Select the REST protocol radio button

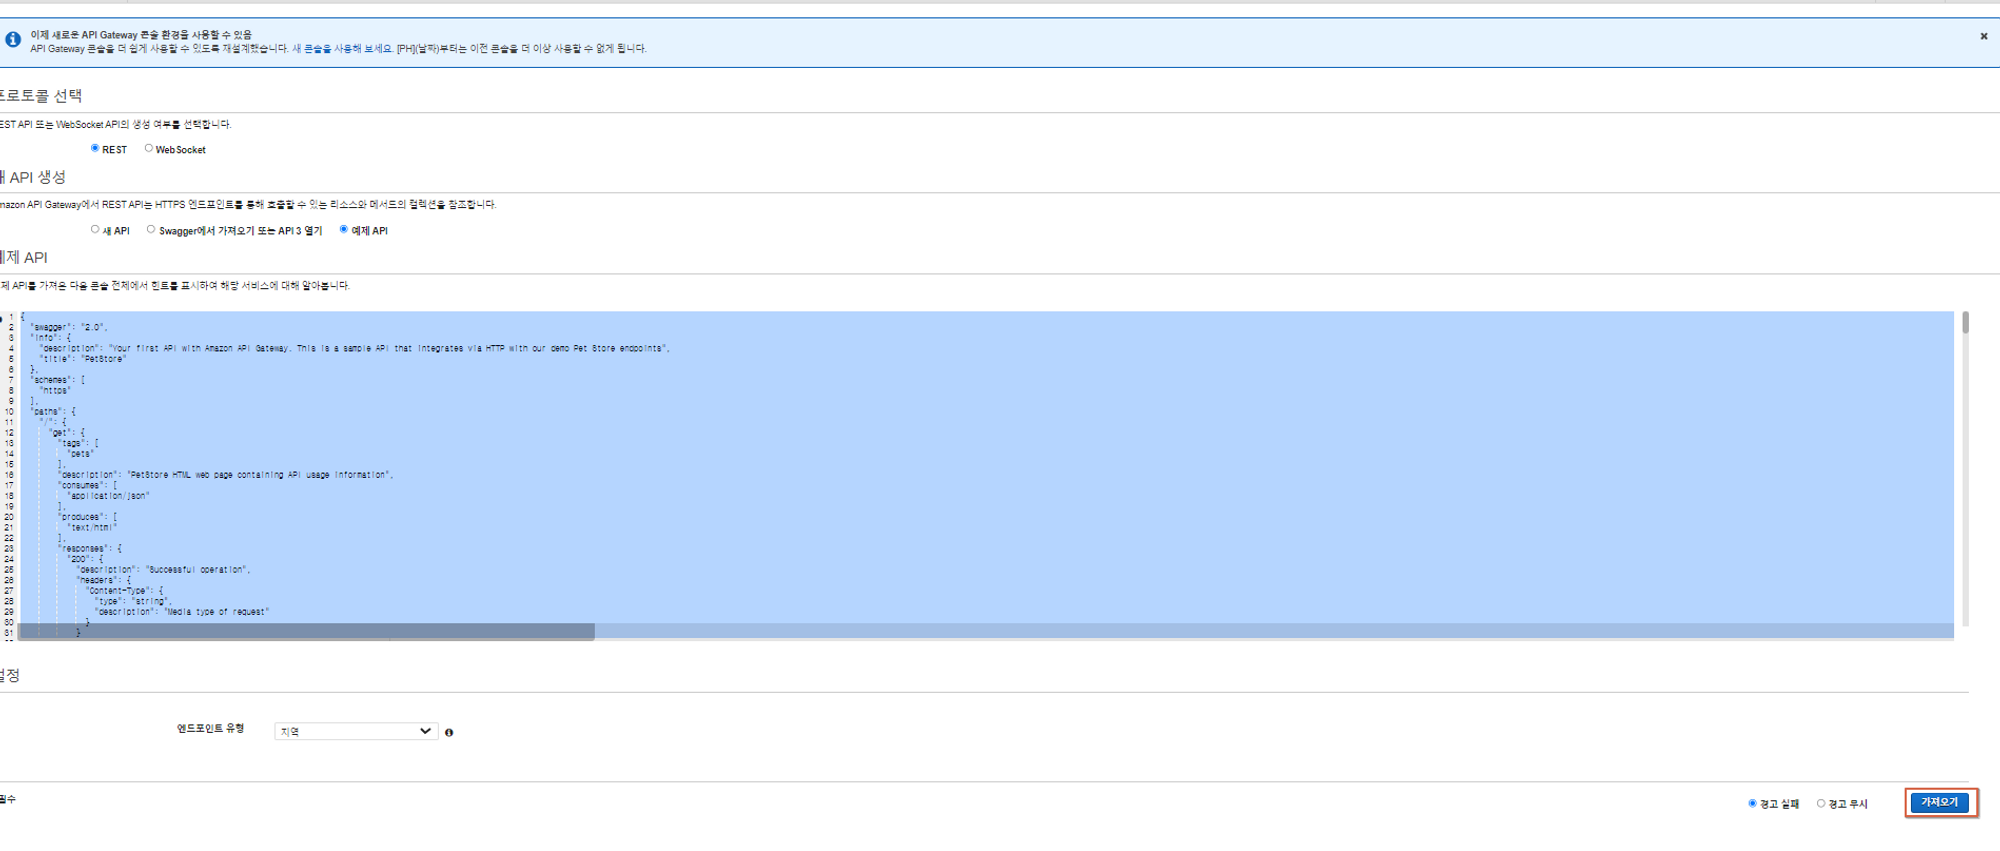[x=95, y=148]
